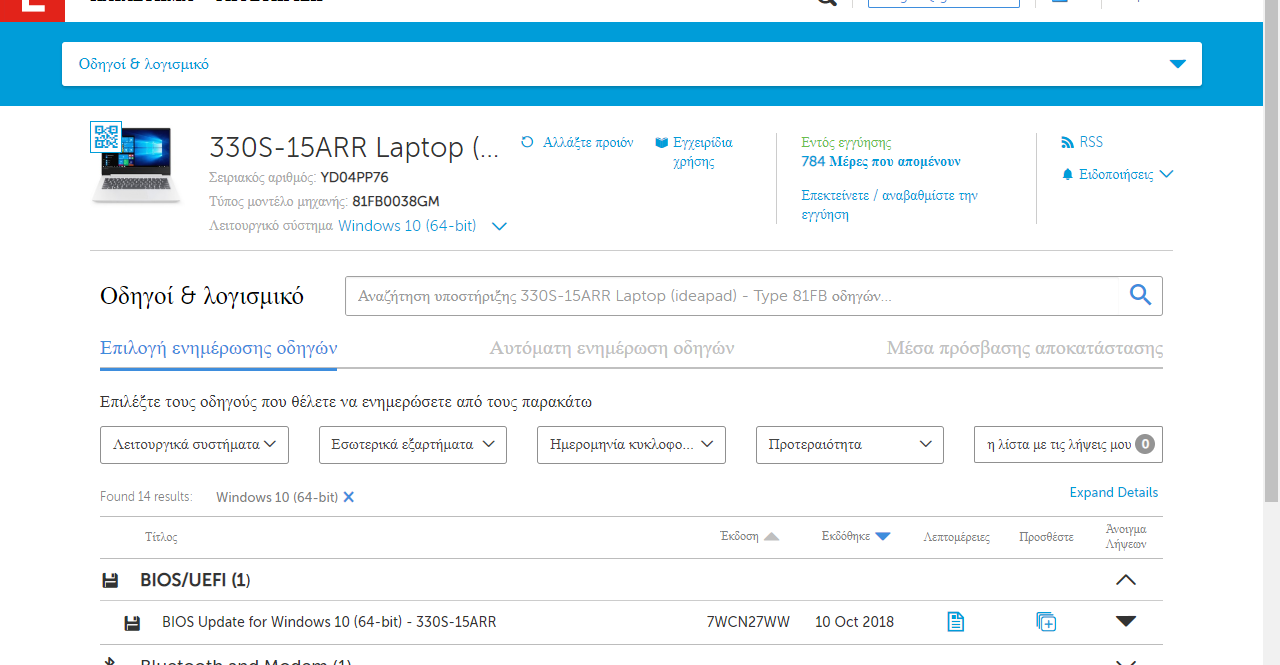
Task: Open Ημερομηνία κυκλοφορίας filter dropdown
Action: [x=631, y=445]
